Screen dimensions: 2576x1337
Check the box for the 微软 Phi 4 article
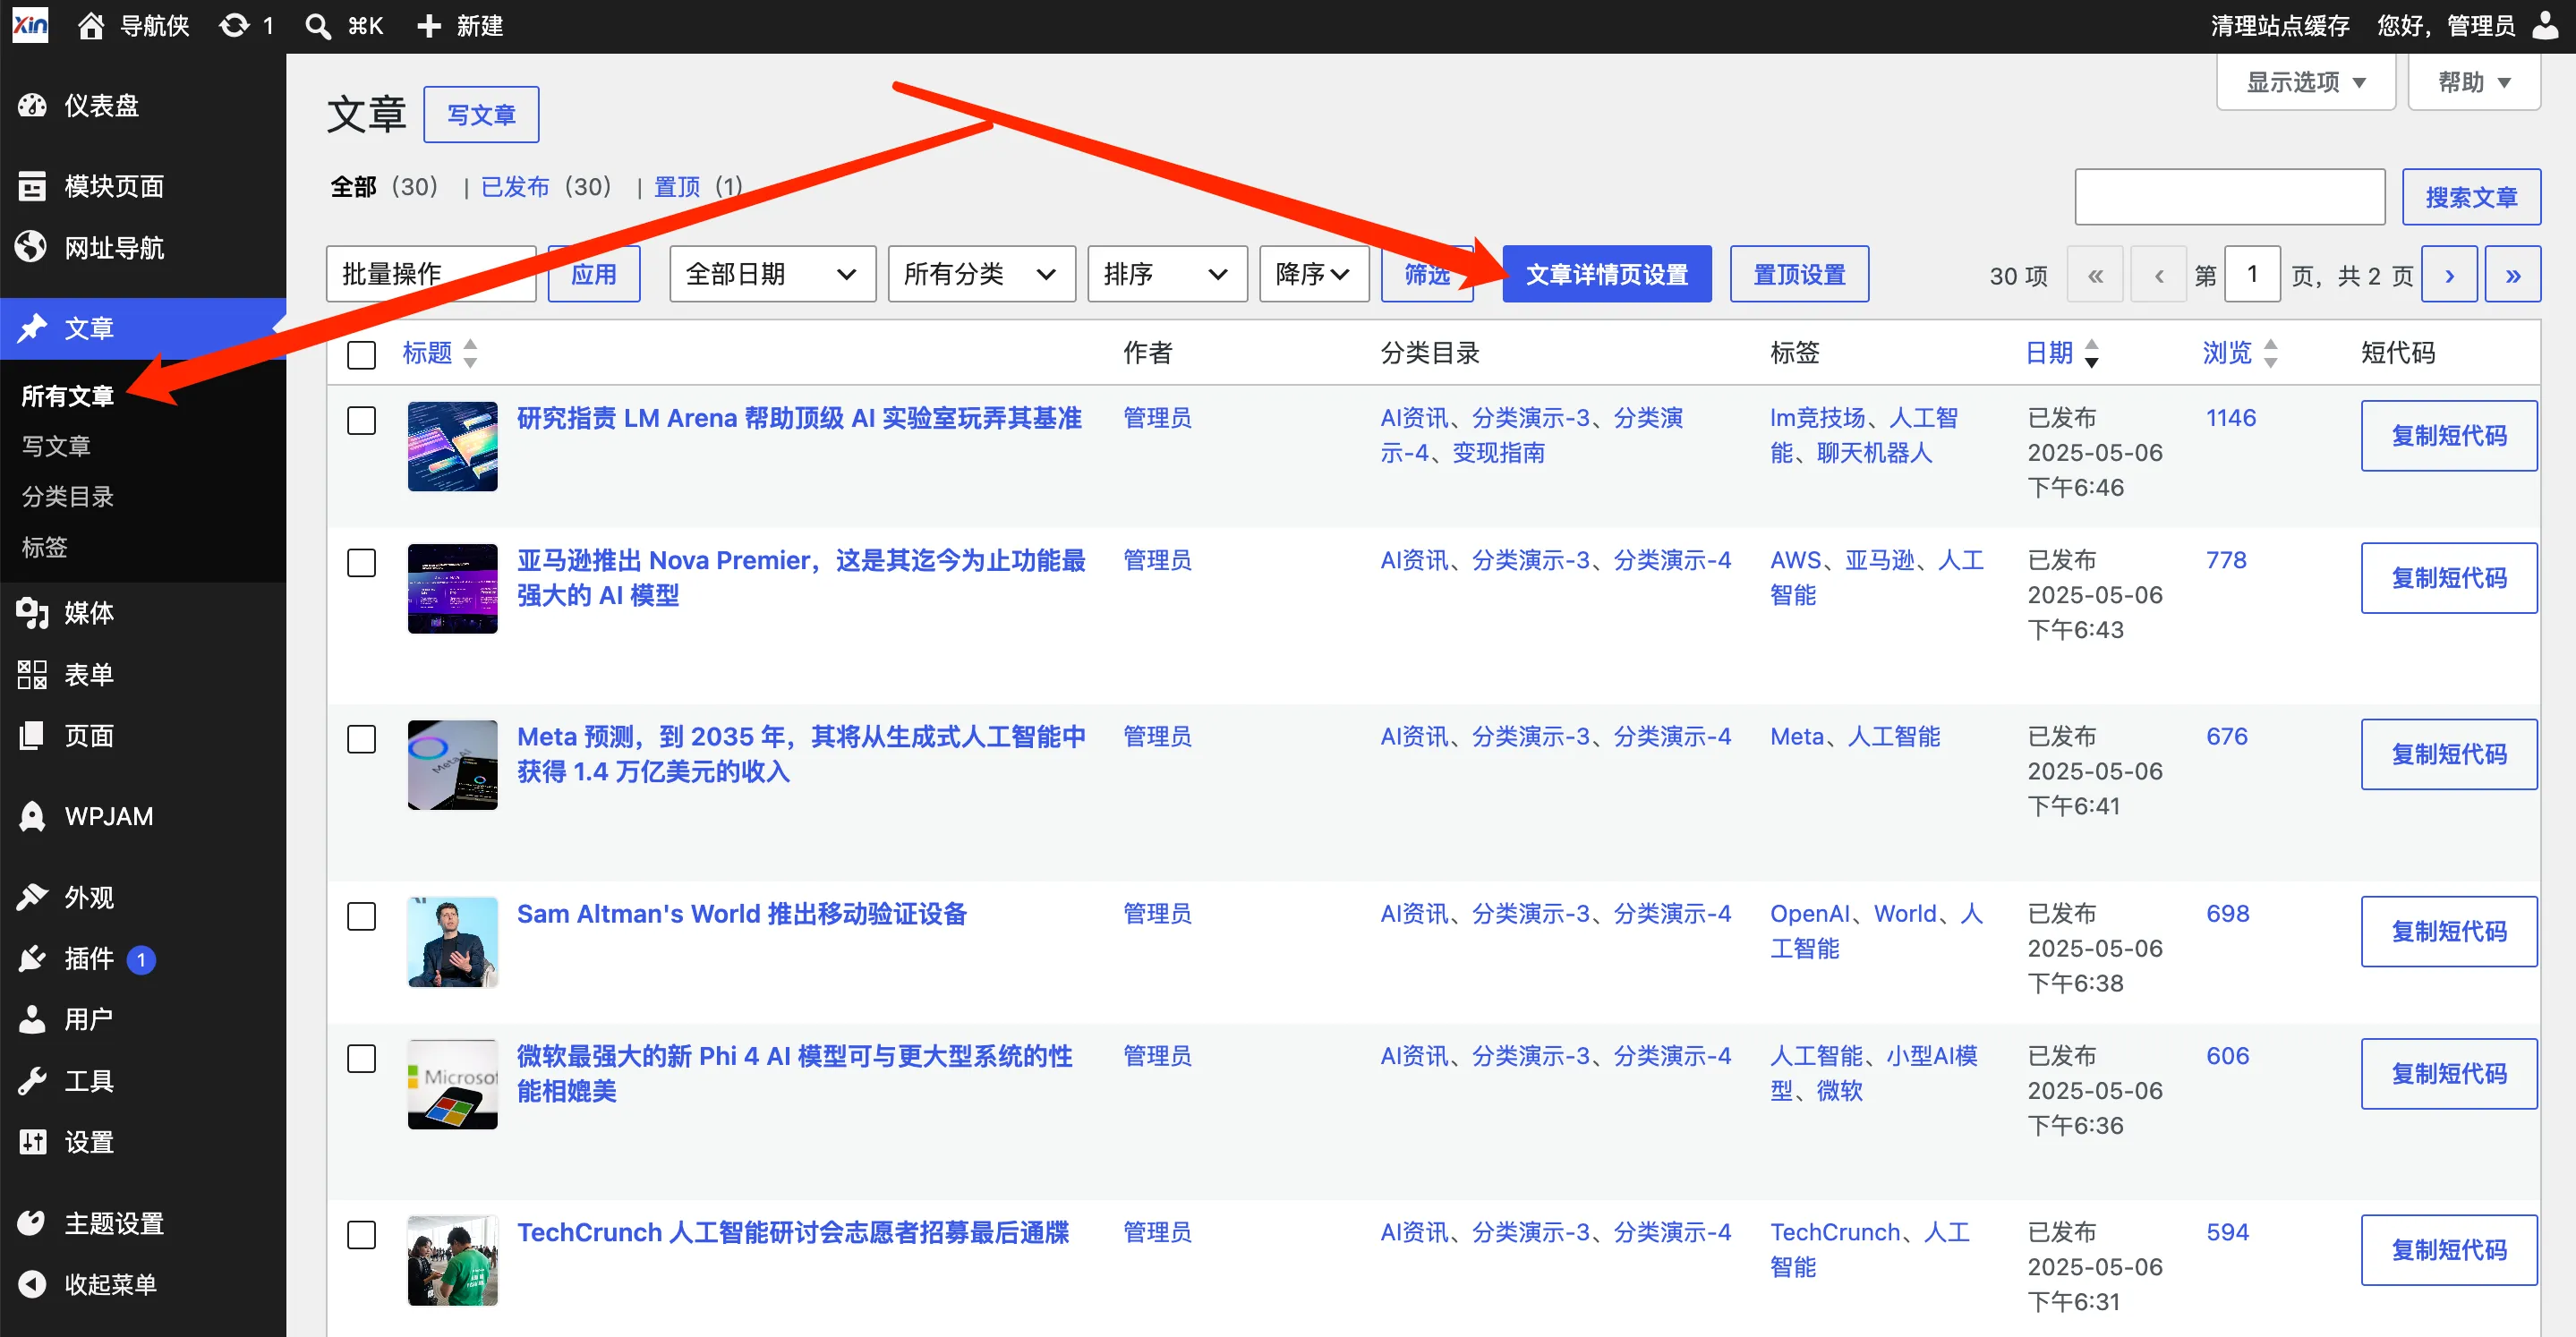pyautogui.click(x=361, y=1058)
